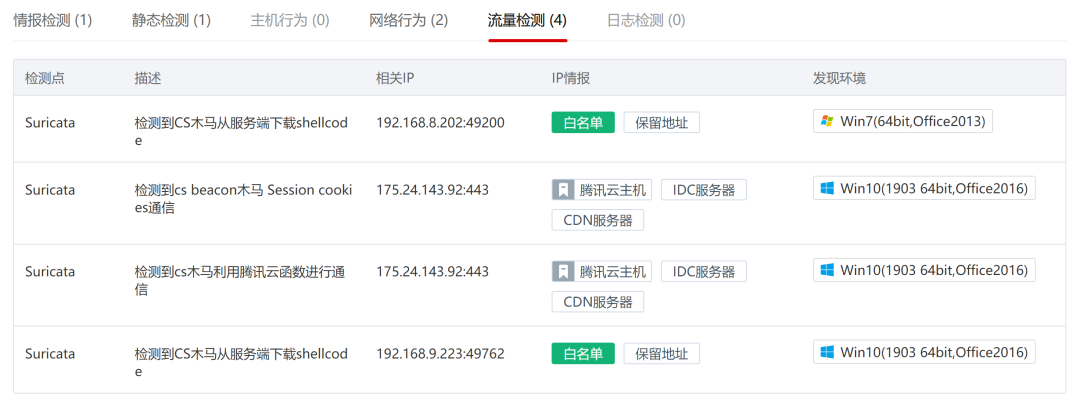Click the Windows 10 logo in third row

(827, 270)
